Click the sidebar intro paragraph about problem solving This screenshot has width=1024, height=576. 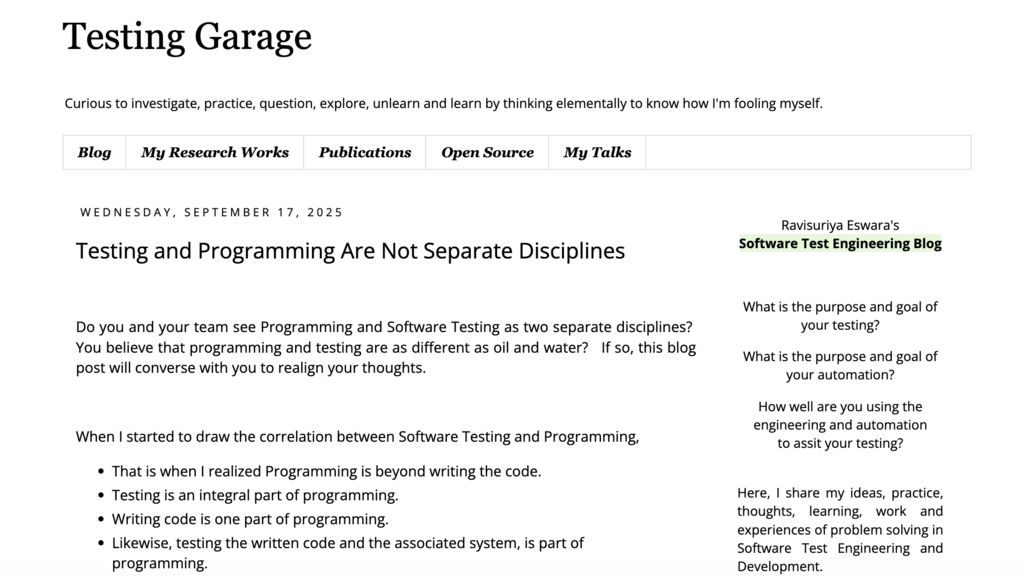[x=840, y=529]
